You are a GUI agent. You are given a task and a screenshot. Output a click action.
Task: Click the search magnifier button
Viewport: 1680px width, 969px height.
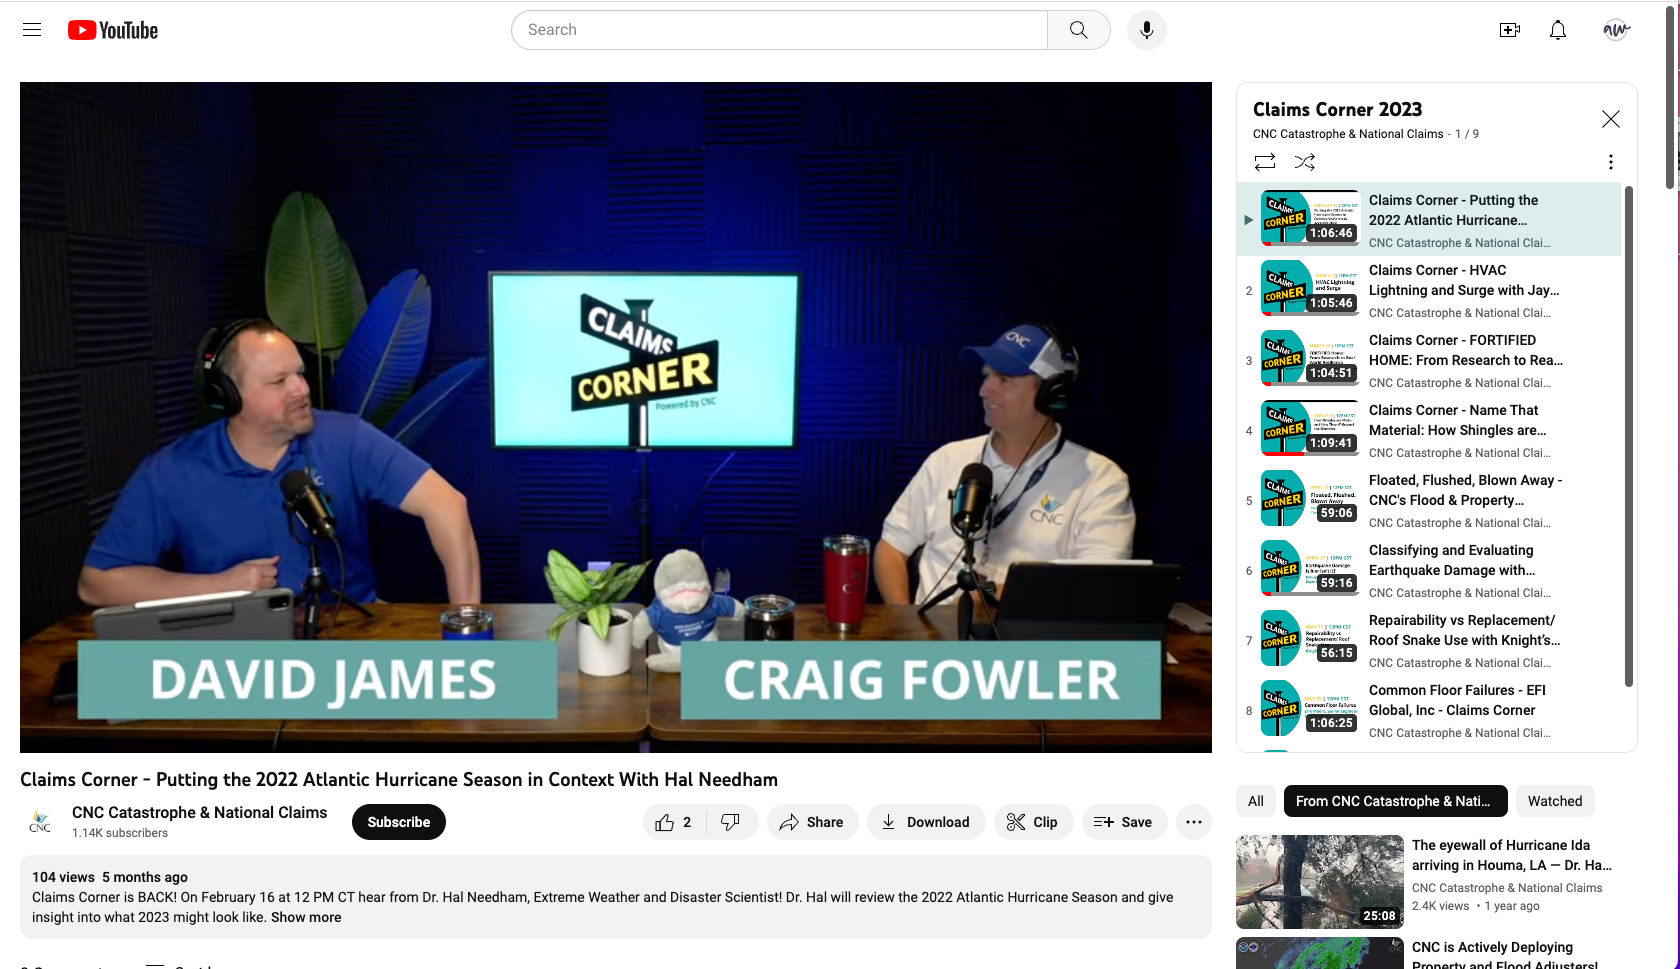[1078, 30]
